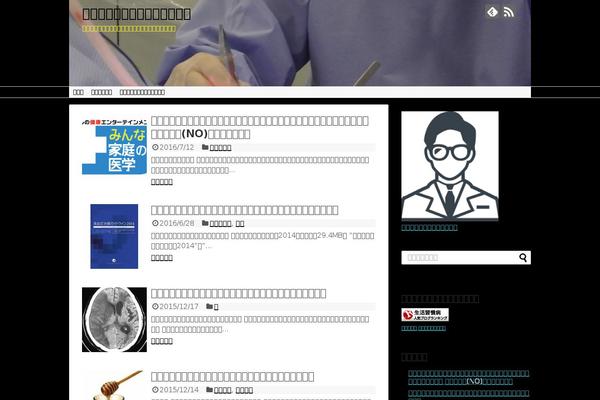Open the text link under ranking banner

(423, 328)
